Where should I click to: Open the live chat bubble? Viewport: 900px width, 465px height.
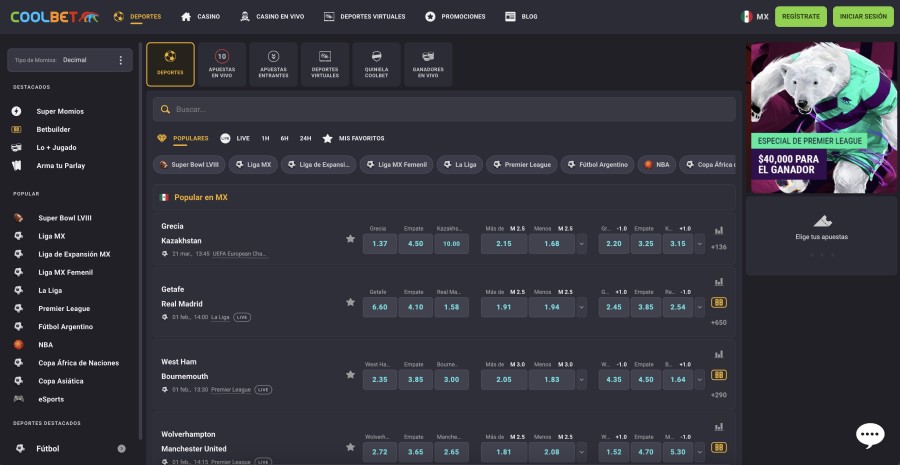point(870,435)
